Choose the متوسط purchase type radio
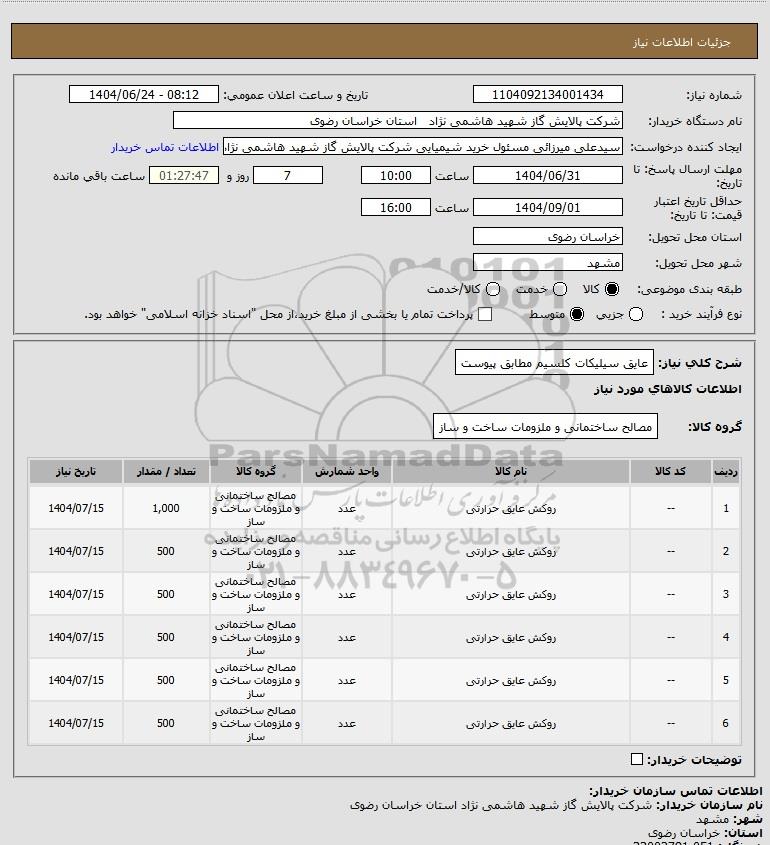 577,314
